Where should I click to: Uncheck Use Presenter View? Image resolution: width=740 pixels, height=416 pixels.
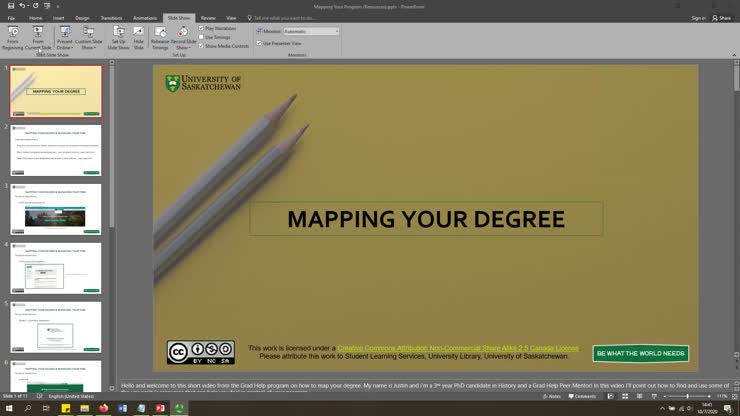(259, 43)
